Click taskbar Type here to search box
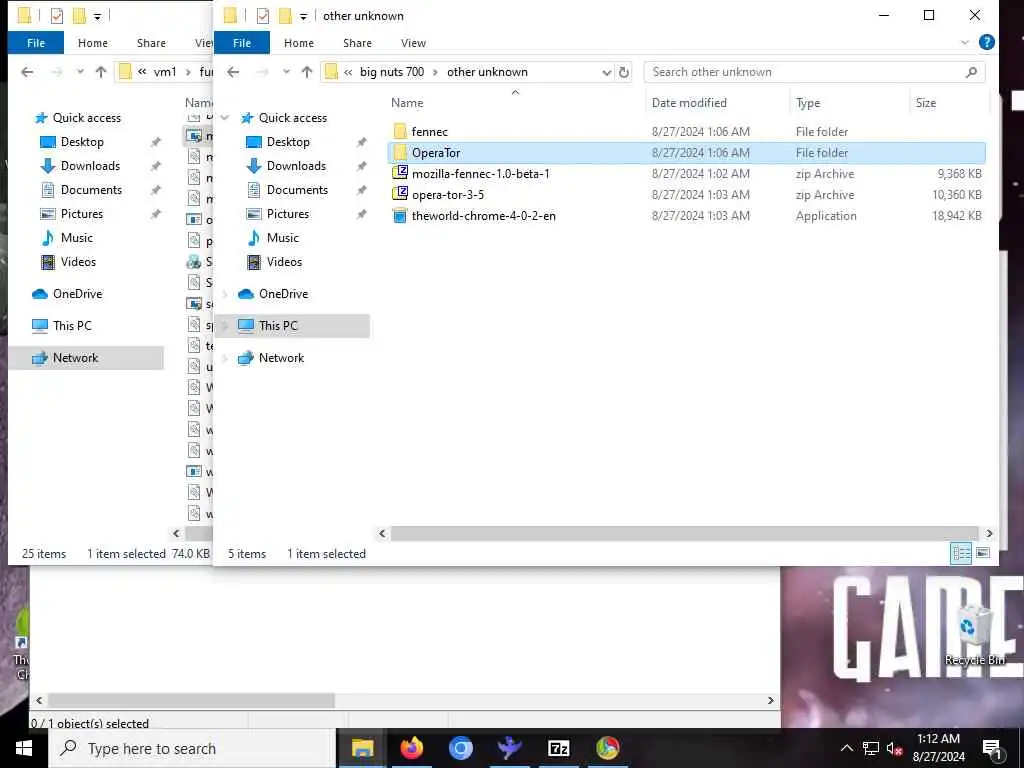The width and height of the screenshot is (1024, 768). coord(193,748)
